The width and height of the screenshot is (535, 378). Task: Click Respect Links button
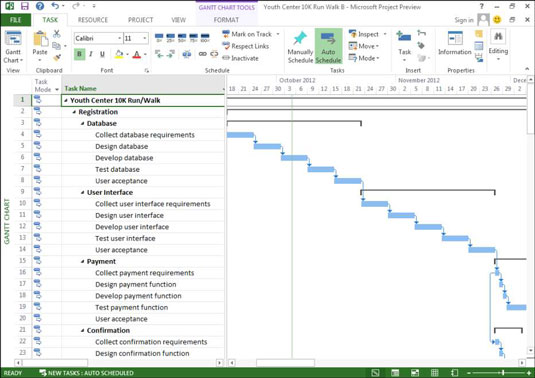tap(246, 46)
